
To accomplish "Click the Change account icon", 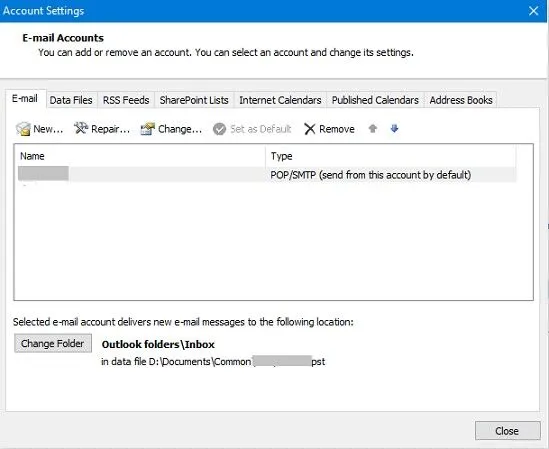I will [x=147, y=129].
